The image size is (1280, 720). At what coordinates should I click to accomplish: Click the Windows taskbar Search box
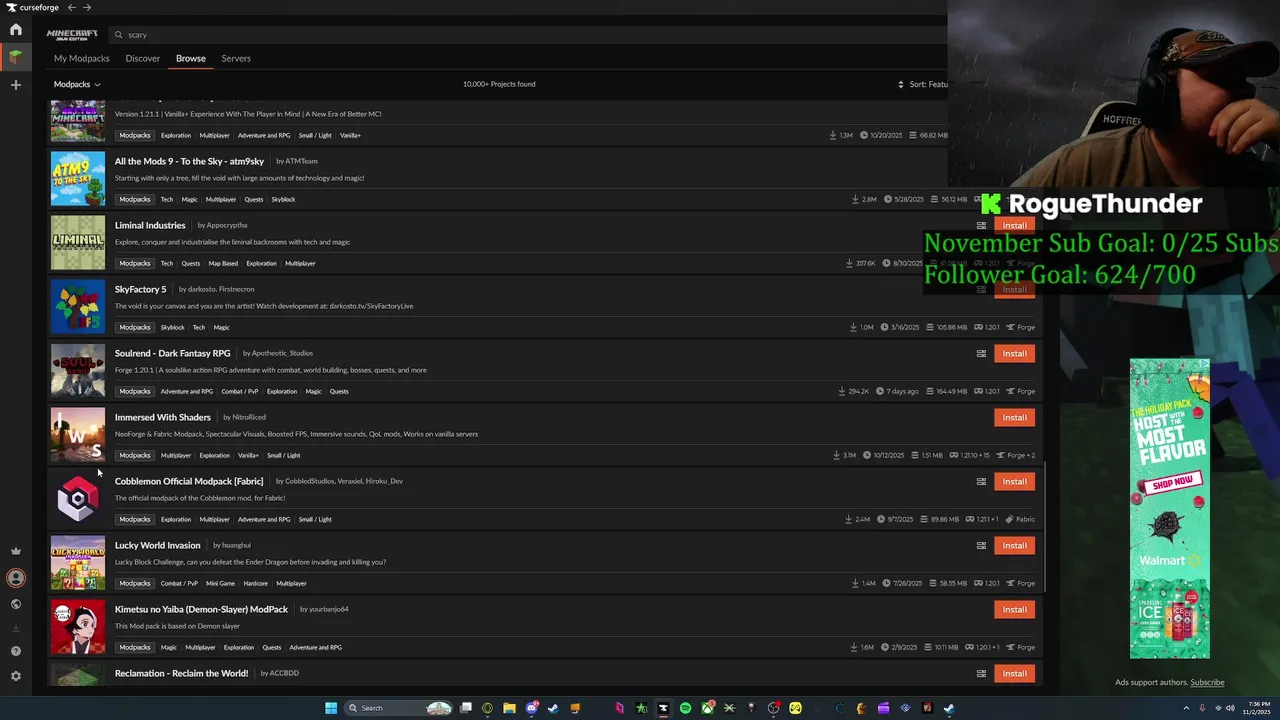coord(397,708)
